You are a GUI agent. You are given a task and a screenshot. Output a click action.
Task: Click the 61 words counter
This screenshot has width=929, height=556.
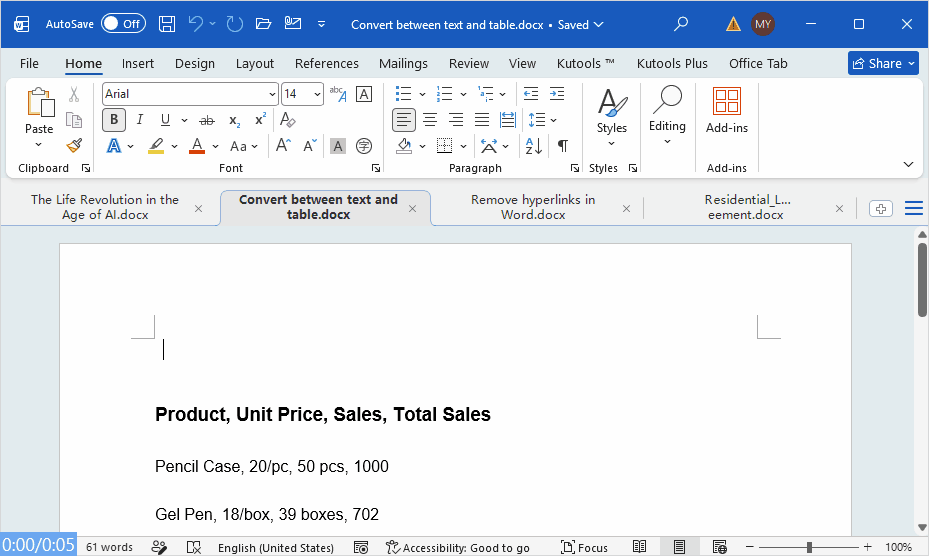click(x=109, y=547)
